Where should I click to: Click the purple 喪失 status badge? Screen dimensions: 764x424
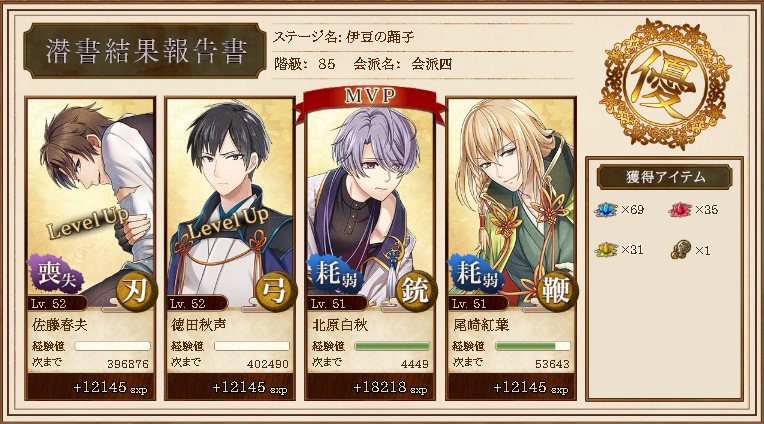pyautogui.click(x=55, y=274)
